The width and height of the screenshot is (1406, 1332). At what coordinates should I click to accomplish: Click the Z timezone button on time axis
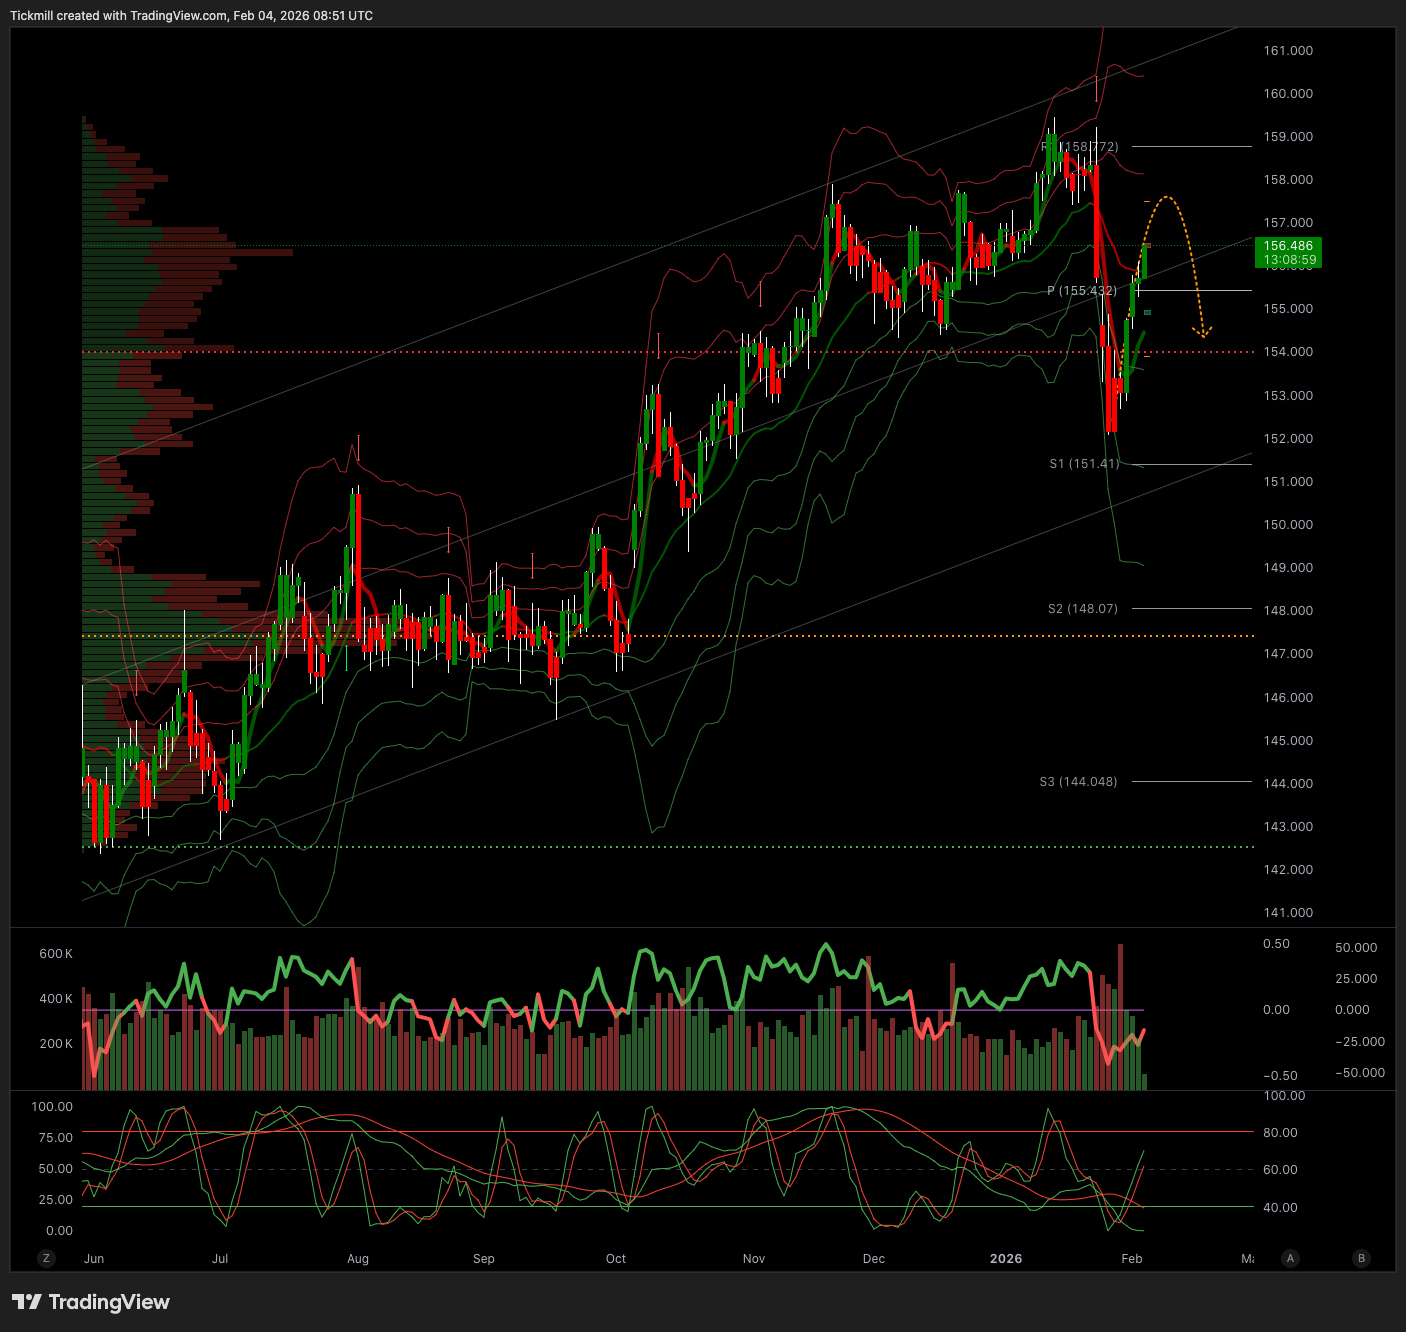click(x=45, y=1258)
